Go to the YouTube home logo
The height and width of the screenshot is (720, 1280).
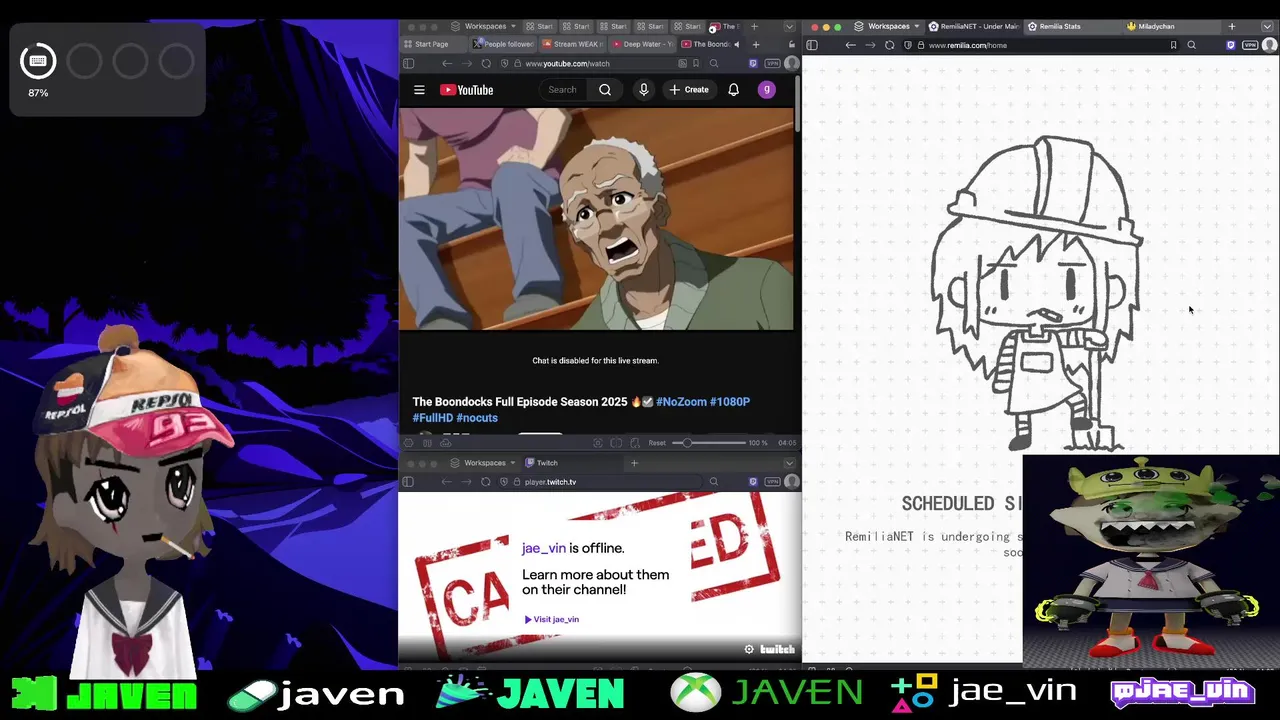(x=466, y=90)
